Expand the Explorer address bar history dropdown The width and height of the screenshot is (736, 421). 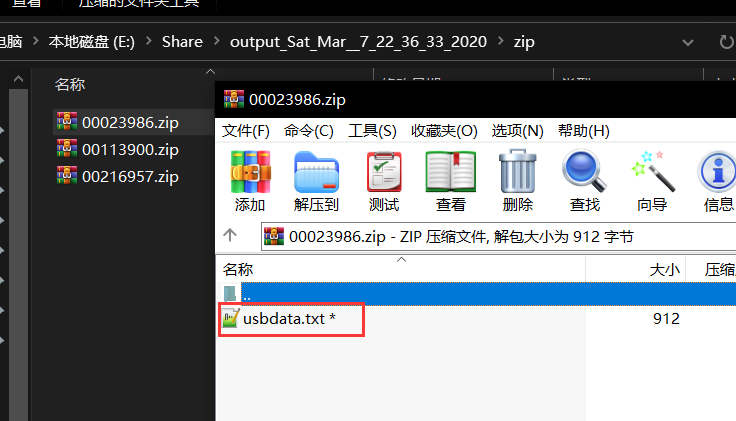[x=688, y=43]
